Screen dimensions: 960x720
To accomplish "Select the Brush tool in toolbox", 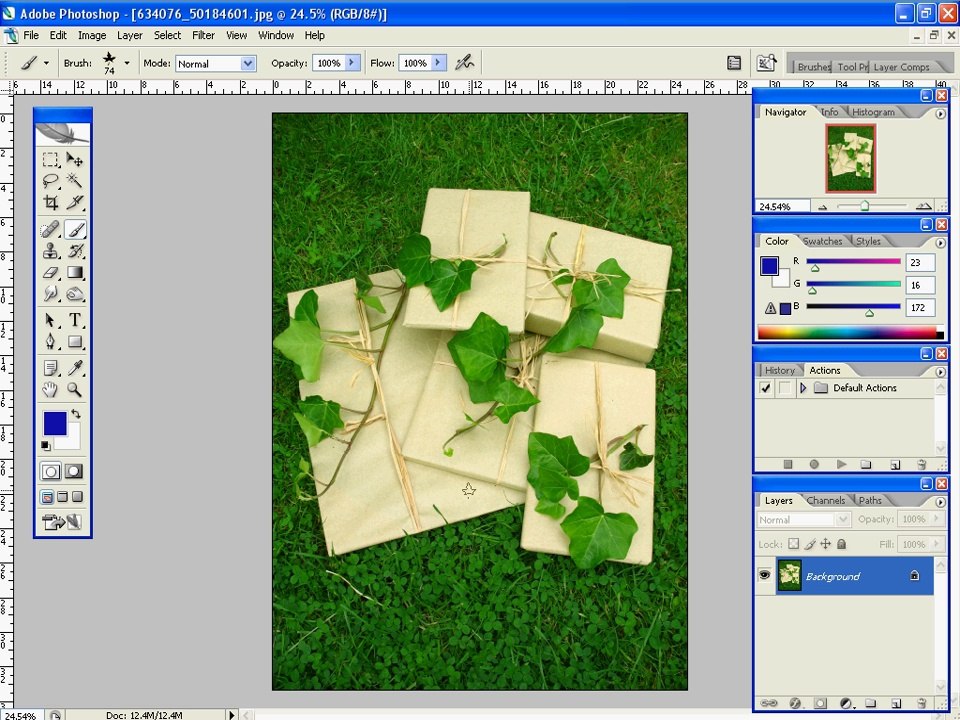I will pos(75,230).
